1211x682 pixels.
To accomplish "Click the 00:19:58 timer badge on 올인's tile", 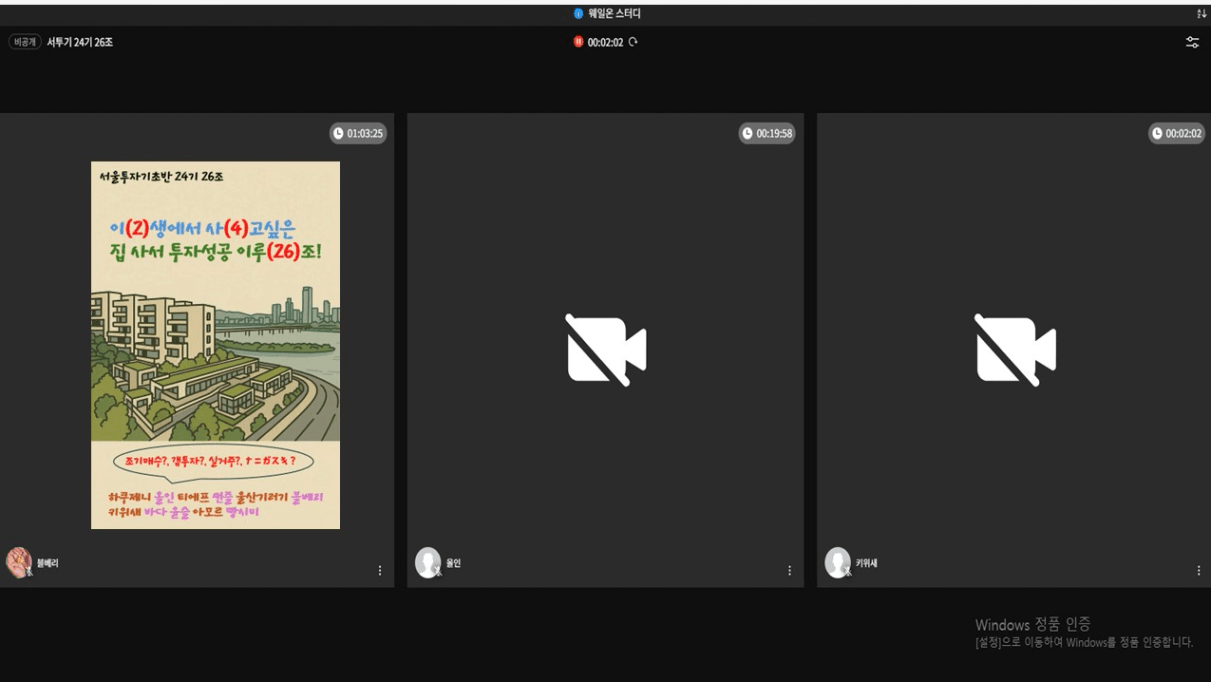I will click(x=767, y=133).
